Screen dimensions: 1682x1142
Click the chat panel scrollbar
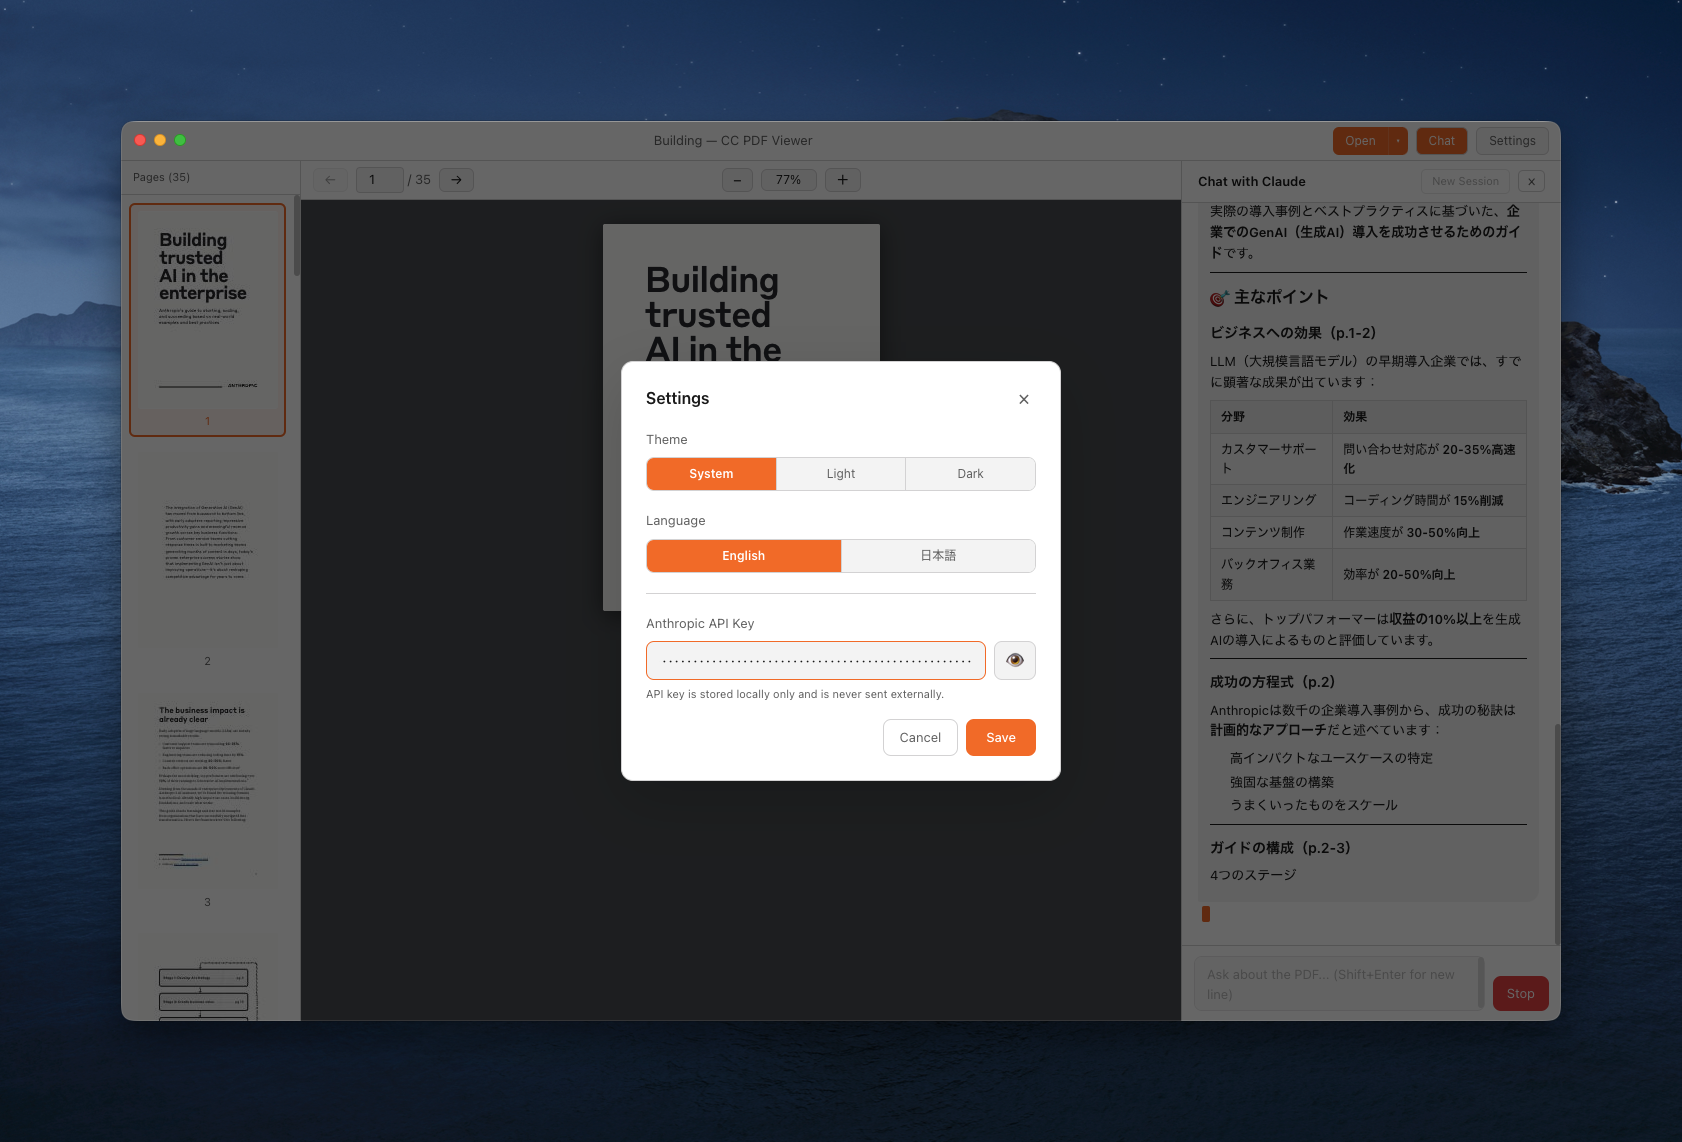(1556, 834)
